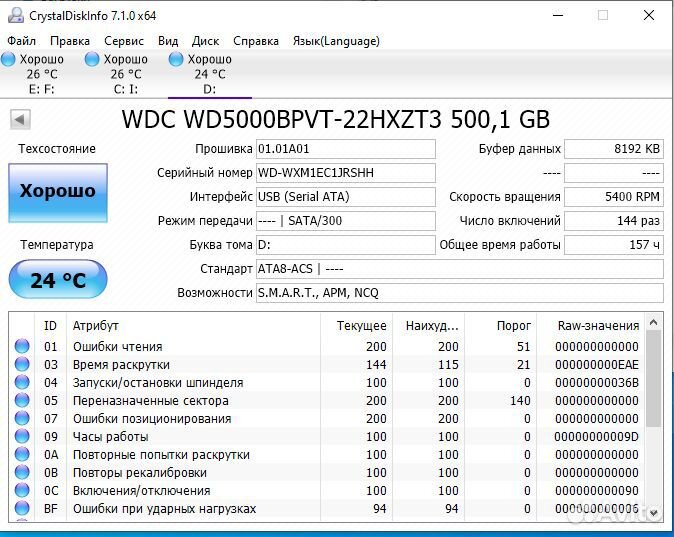
Task: Select the E: F: disk tab
Action: [x=42, y=74]
